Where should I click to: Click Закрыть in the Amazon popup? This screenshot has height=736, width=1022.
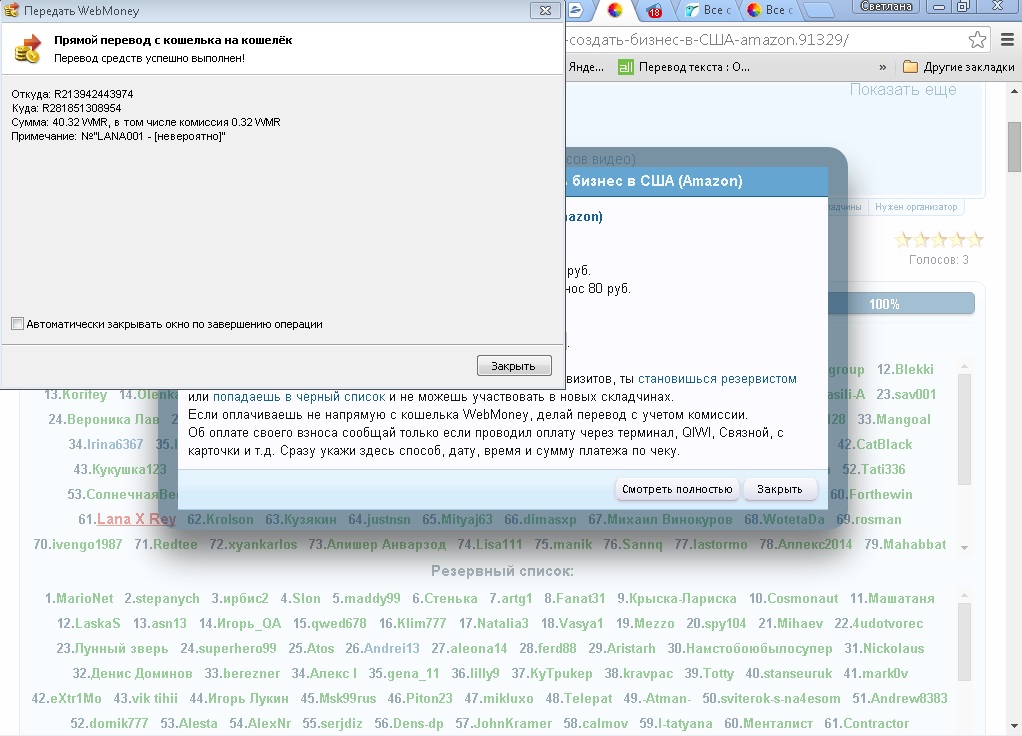point(780,489)
